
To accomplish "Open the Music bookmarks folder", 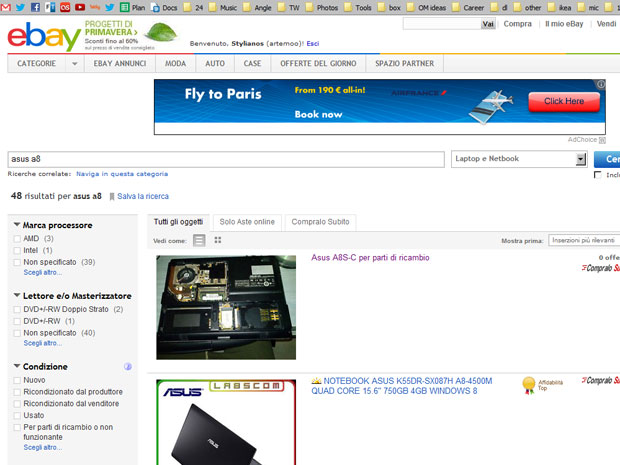I will (223, 8).
